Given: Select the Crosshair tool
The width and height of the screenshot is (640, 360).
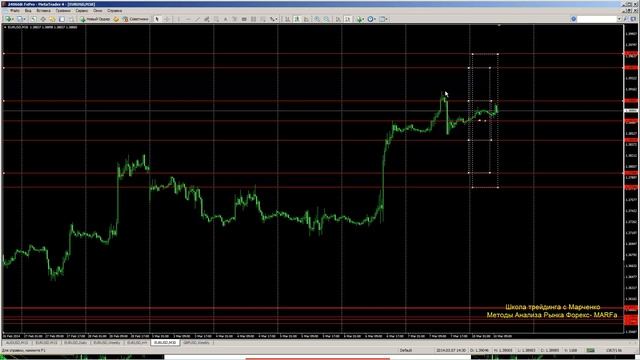Looking at the screenshot, I should click(167, 19).
